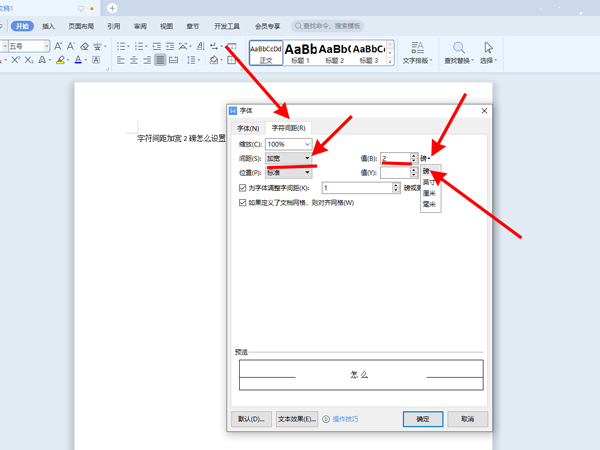Toggle 如果定义了文档网格 checkbox
The image size is (600, 450).
[243, 202]
